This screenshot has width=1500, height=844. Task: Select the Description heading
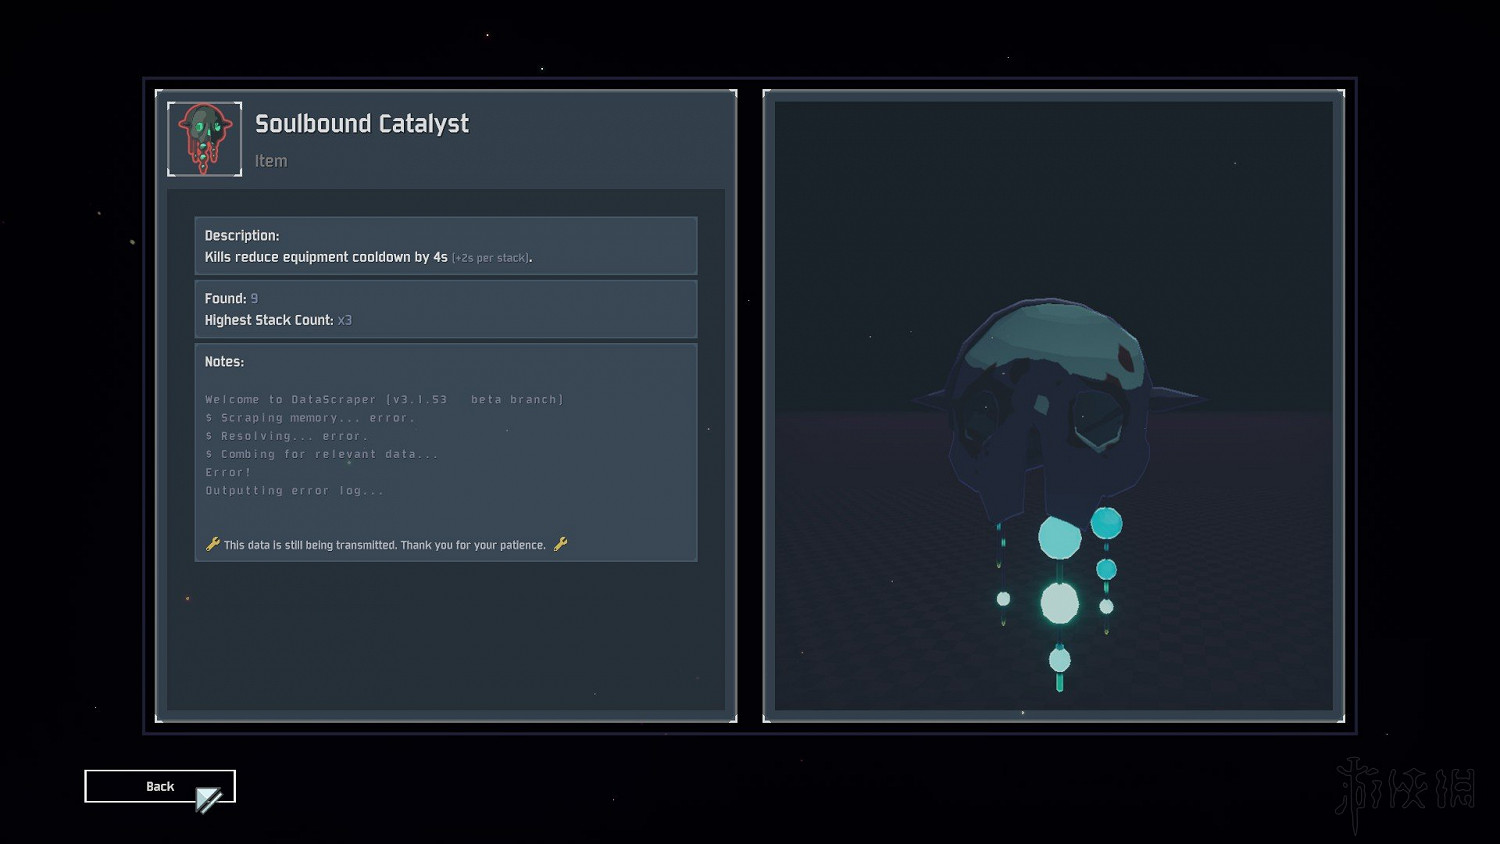point(242,236)
